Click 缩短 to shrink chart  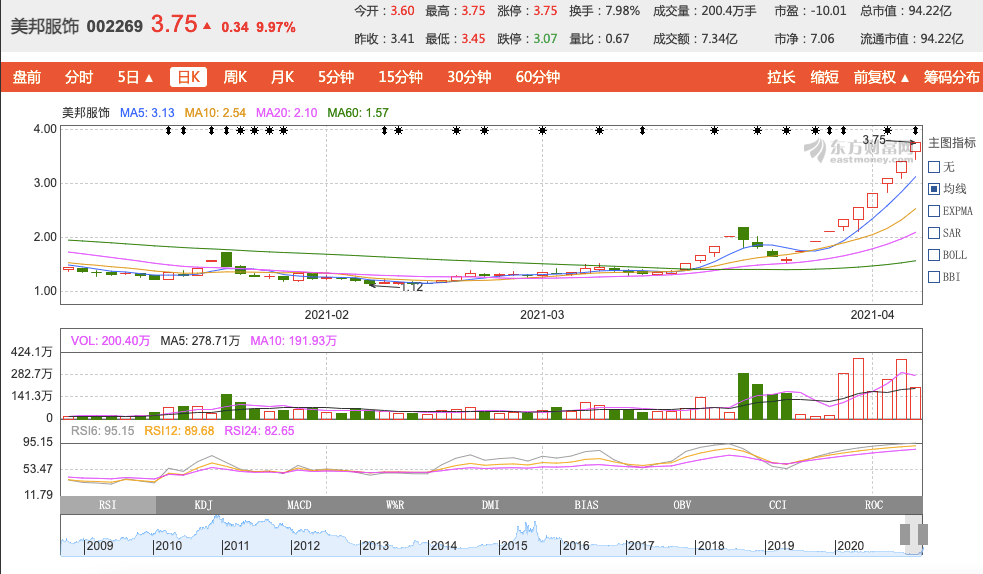click(824, 77)
